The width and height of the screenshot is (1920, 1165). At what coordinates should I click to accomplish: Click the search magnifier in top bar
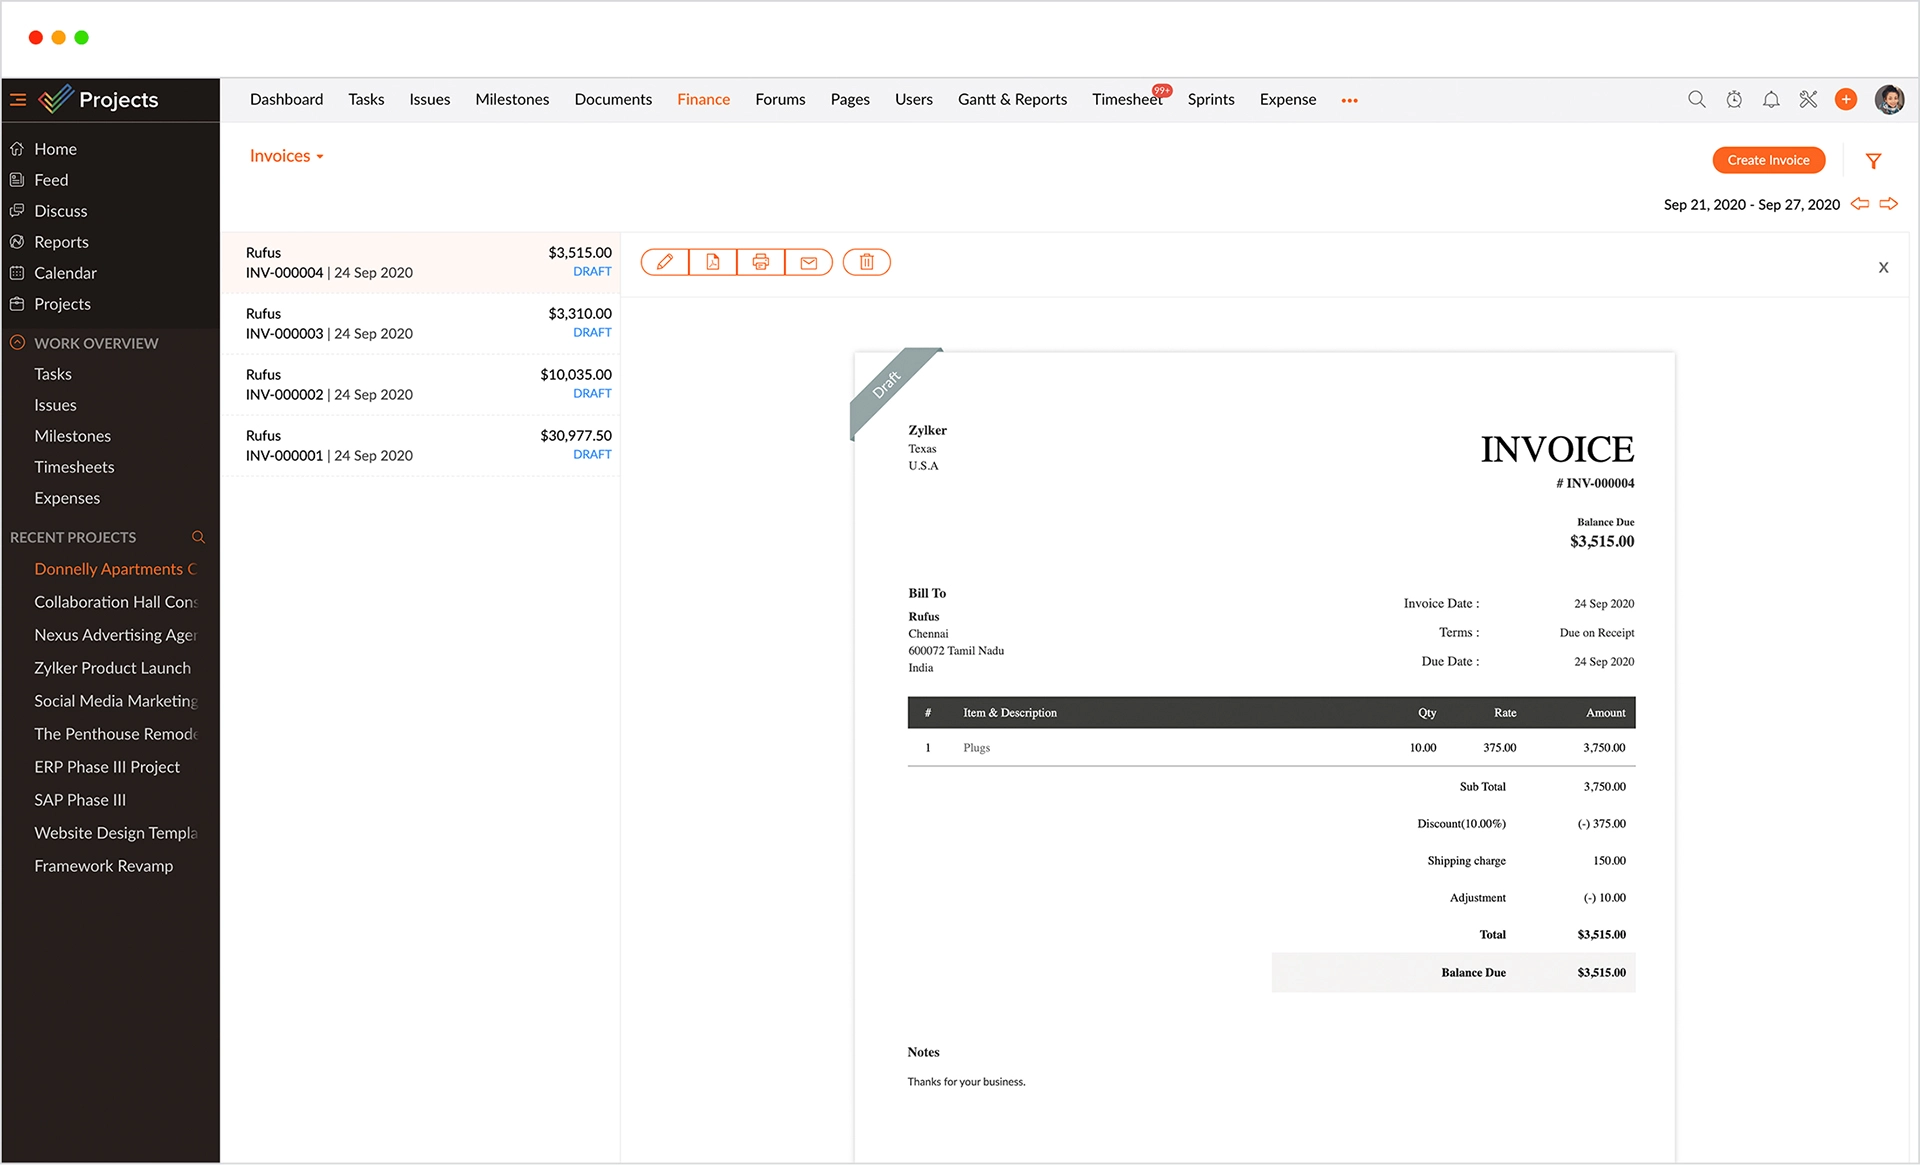click(x=1696, y=99)
